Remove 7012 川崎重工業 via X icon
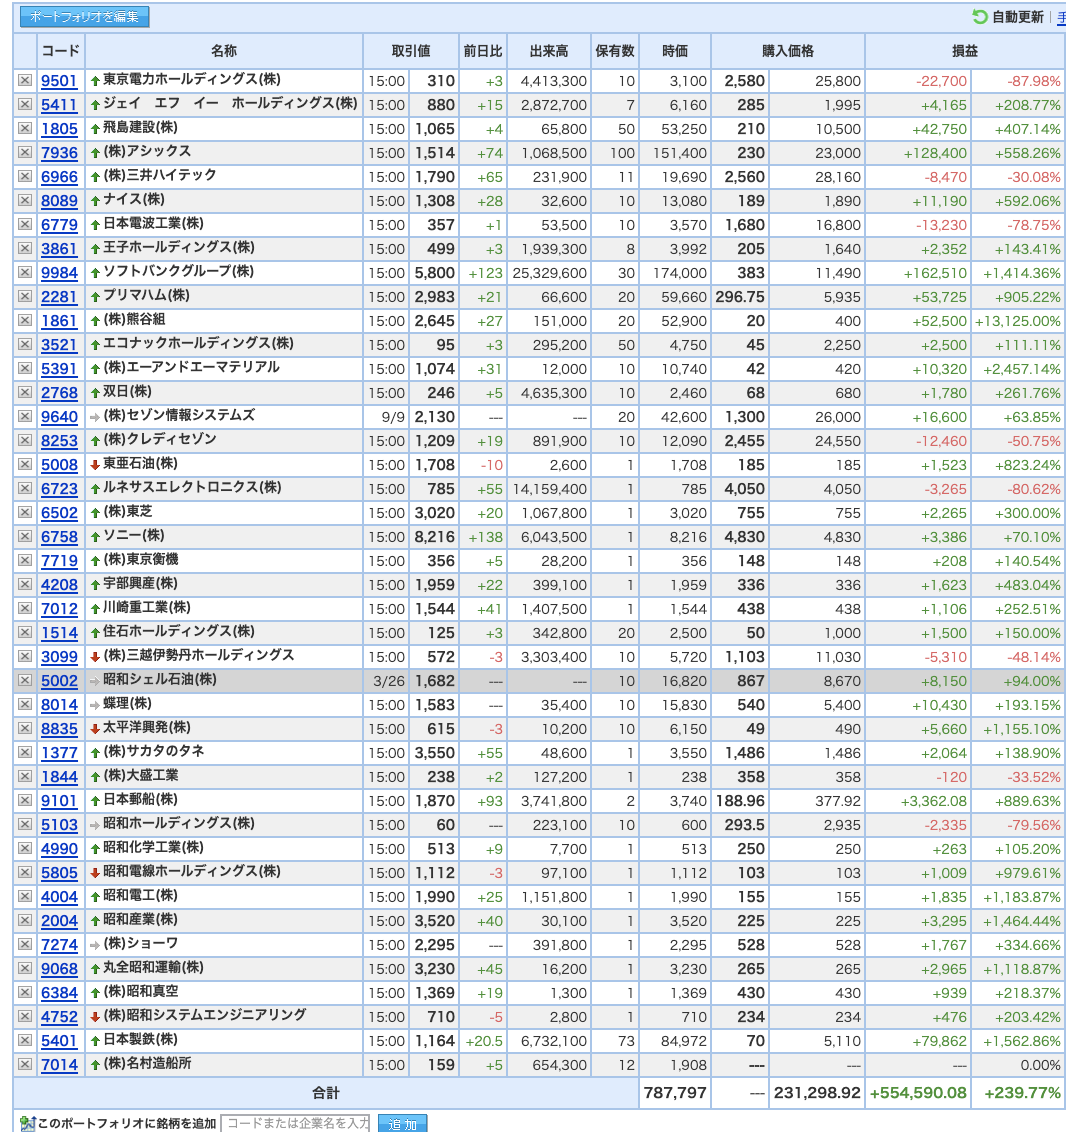The width and height of the screenshot is (1066, 1132). (x=25, y=608)
